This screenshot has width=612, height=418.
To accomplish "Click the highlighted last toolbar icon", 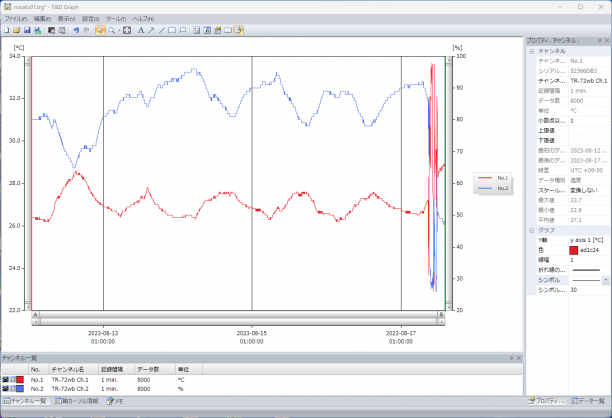I will (238, 30).
